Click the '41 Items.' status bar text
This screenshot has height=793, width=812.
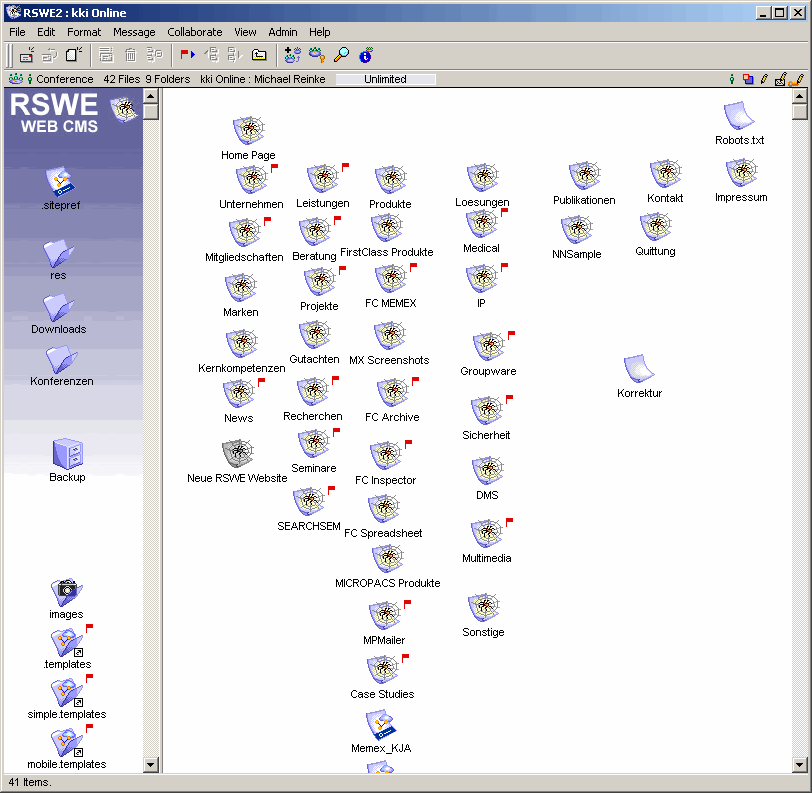(30, 782)
